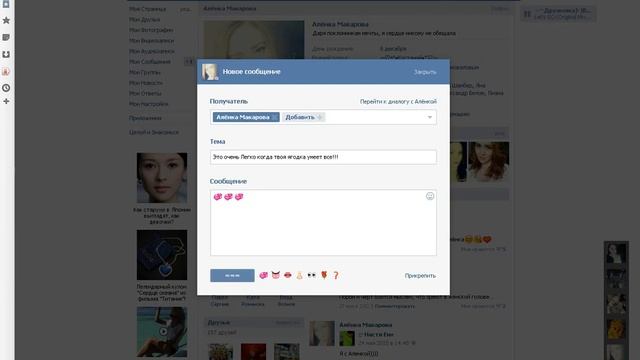Click the Прикрепить attach link
The image size is (640, 360).
point(420,276)
